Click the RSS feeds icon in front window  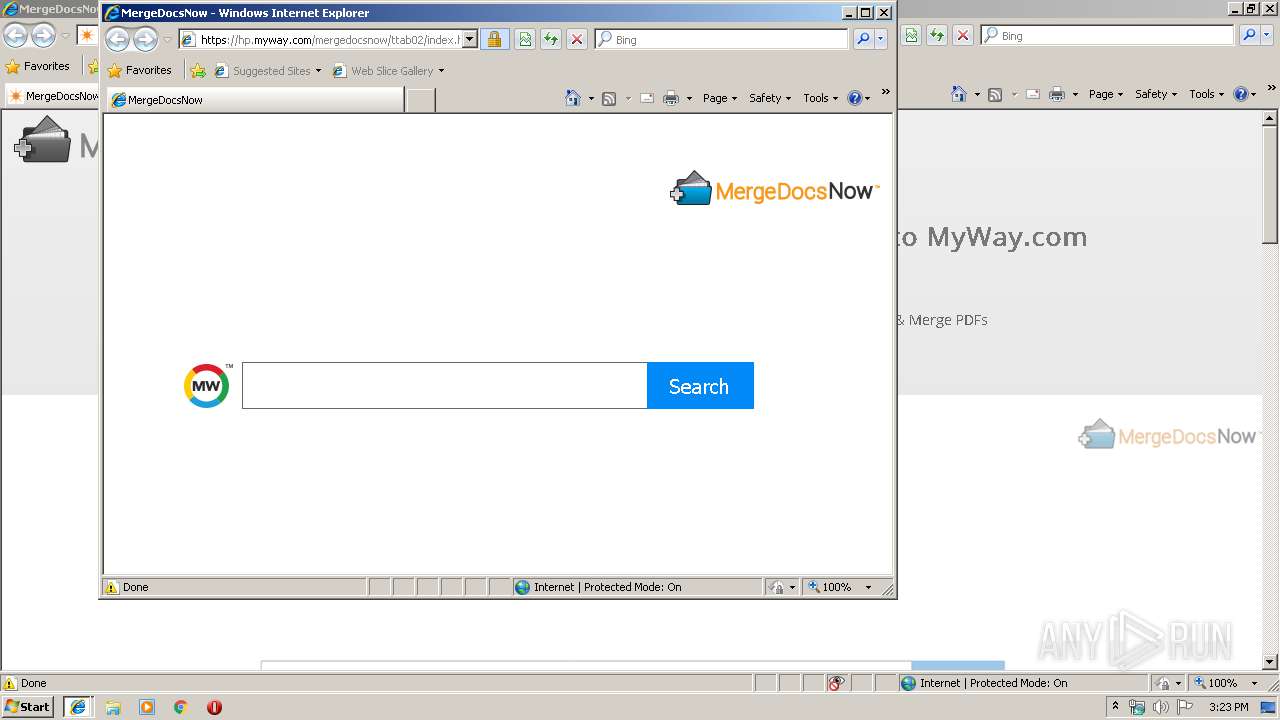click(608, 97)
